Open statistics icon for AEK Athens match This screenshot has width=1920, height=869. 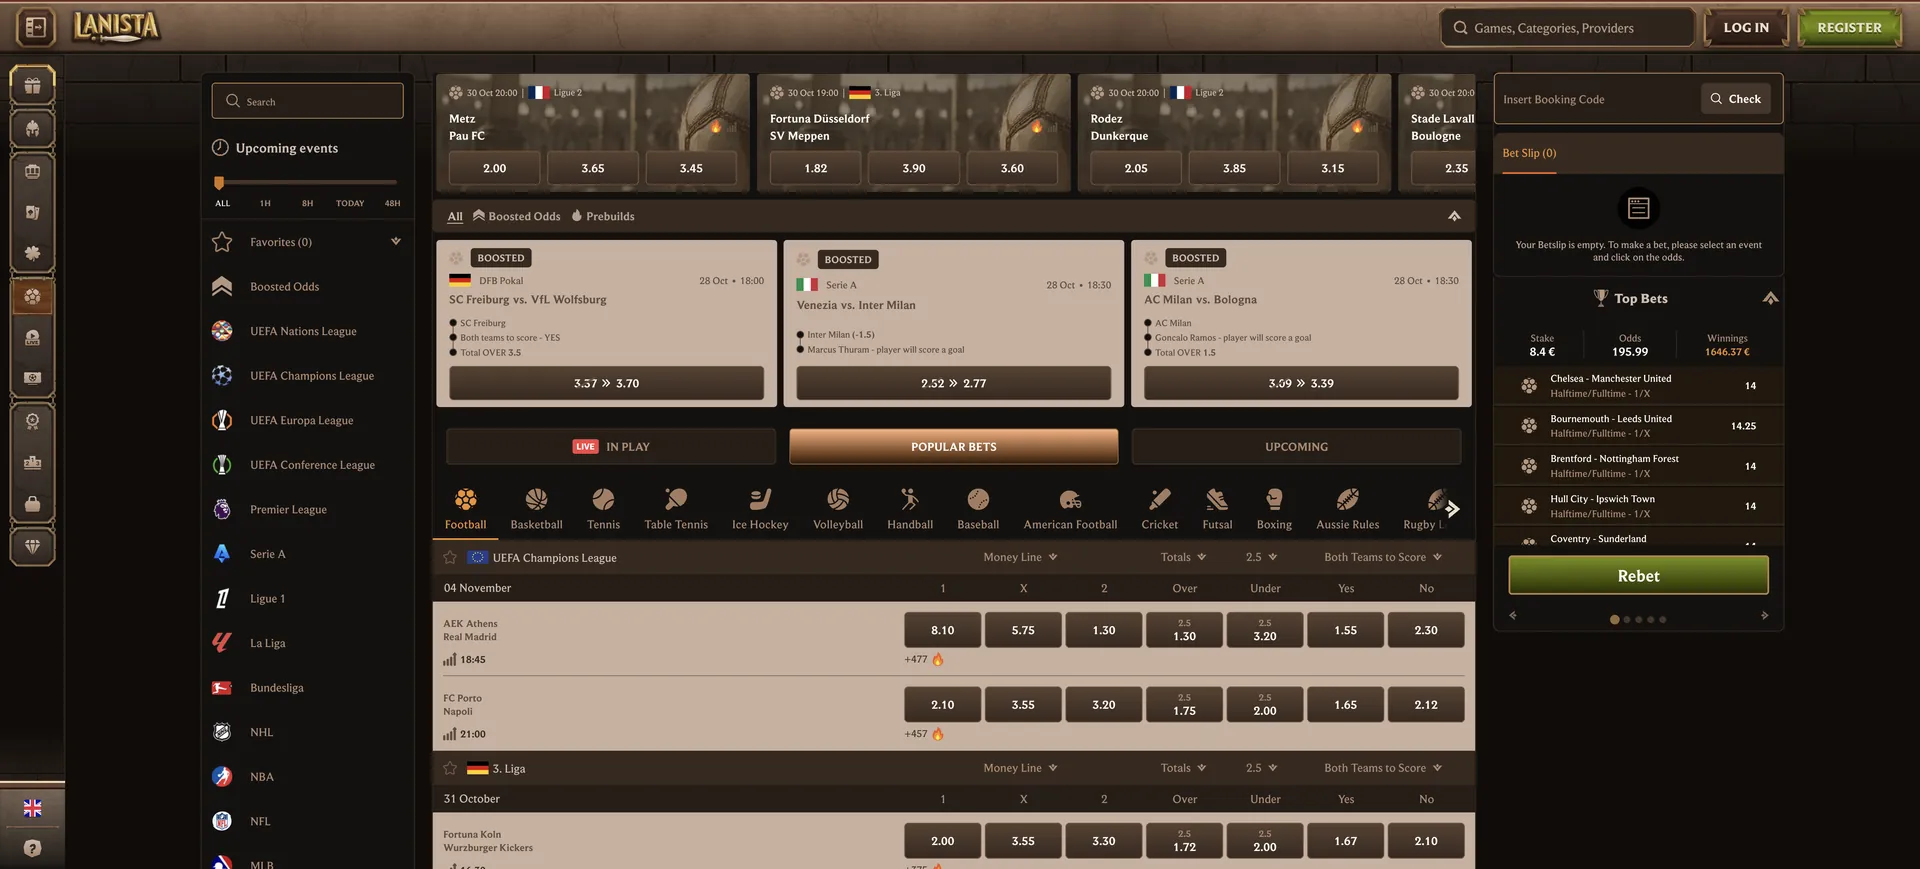tap(450, 660)
